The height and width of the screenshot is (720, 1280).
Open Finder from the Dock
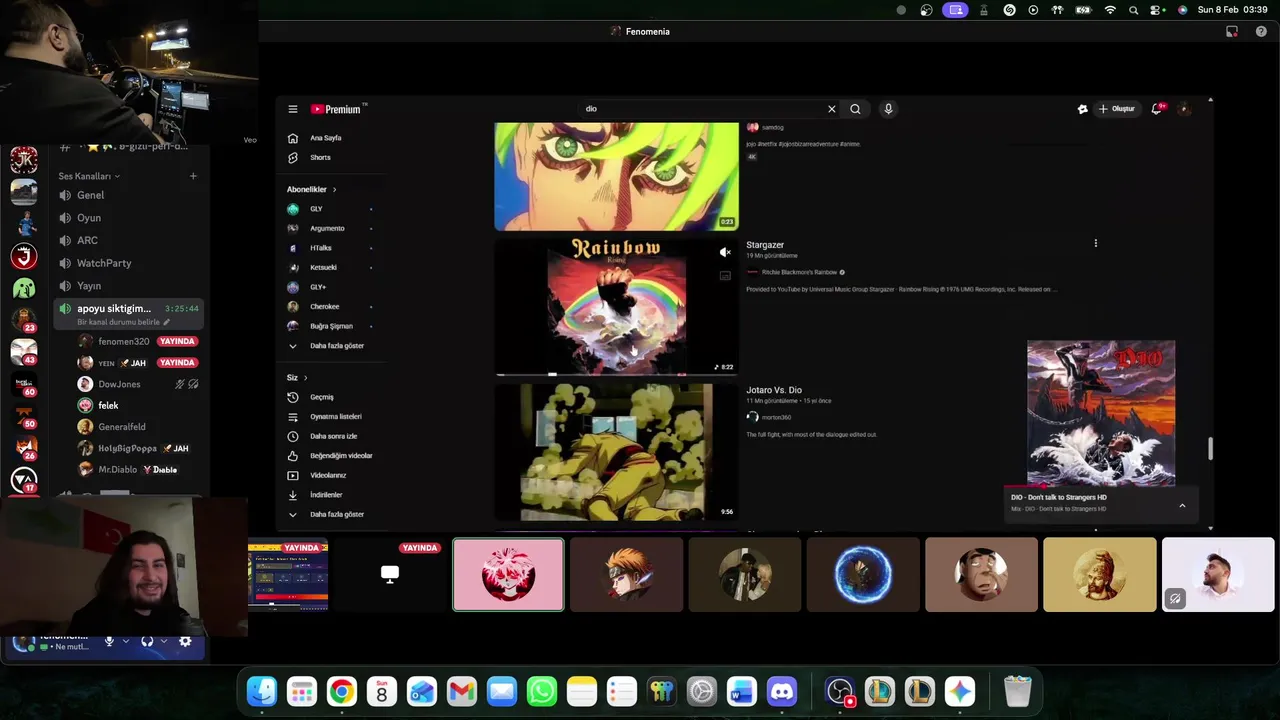262,691
